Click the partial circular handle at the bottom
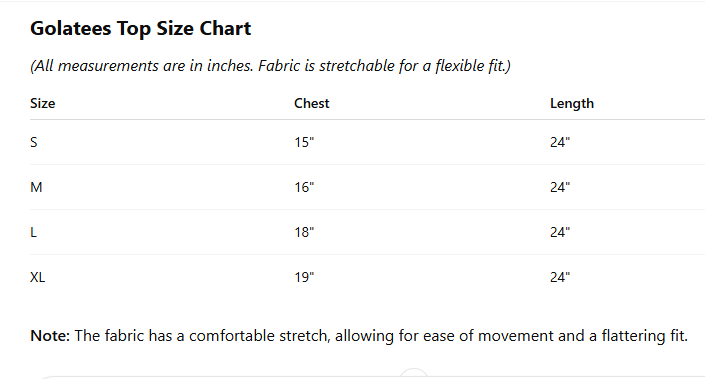Image resolution: width=705 pixels, height=379 pixels. click(x=413, y=374)
